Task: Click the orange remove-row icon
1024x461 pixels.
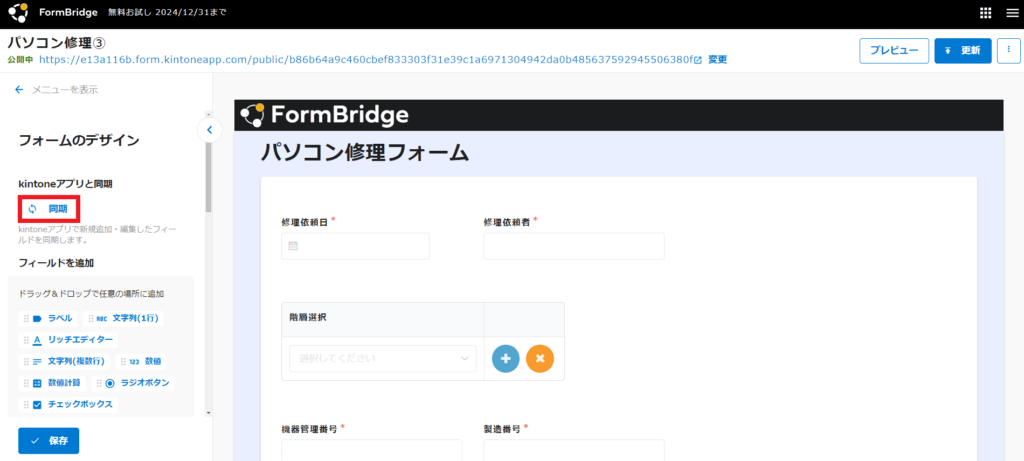Action: pos(540,358)
